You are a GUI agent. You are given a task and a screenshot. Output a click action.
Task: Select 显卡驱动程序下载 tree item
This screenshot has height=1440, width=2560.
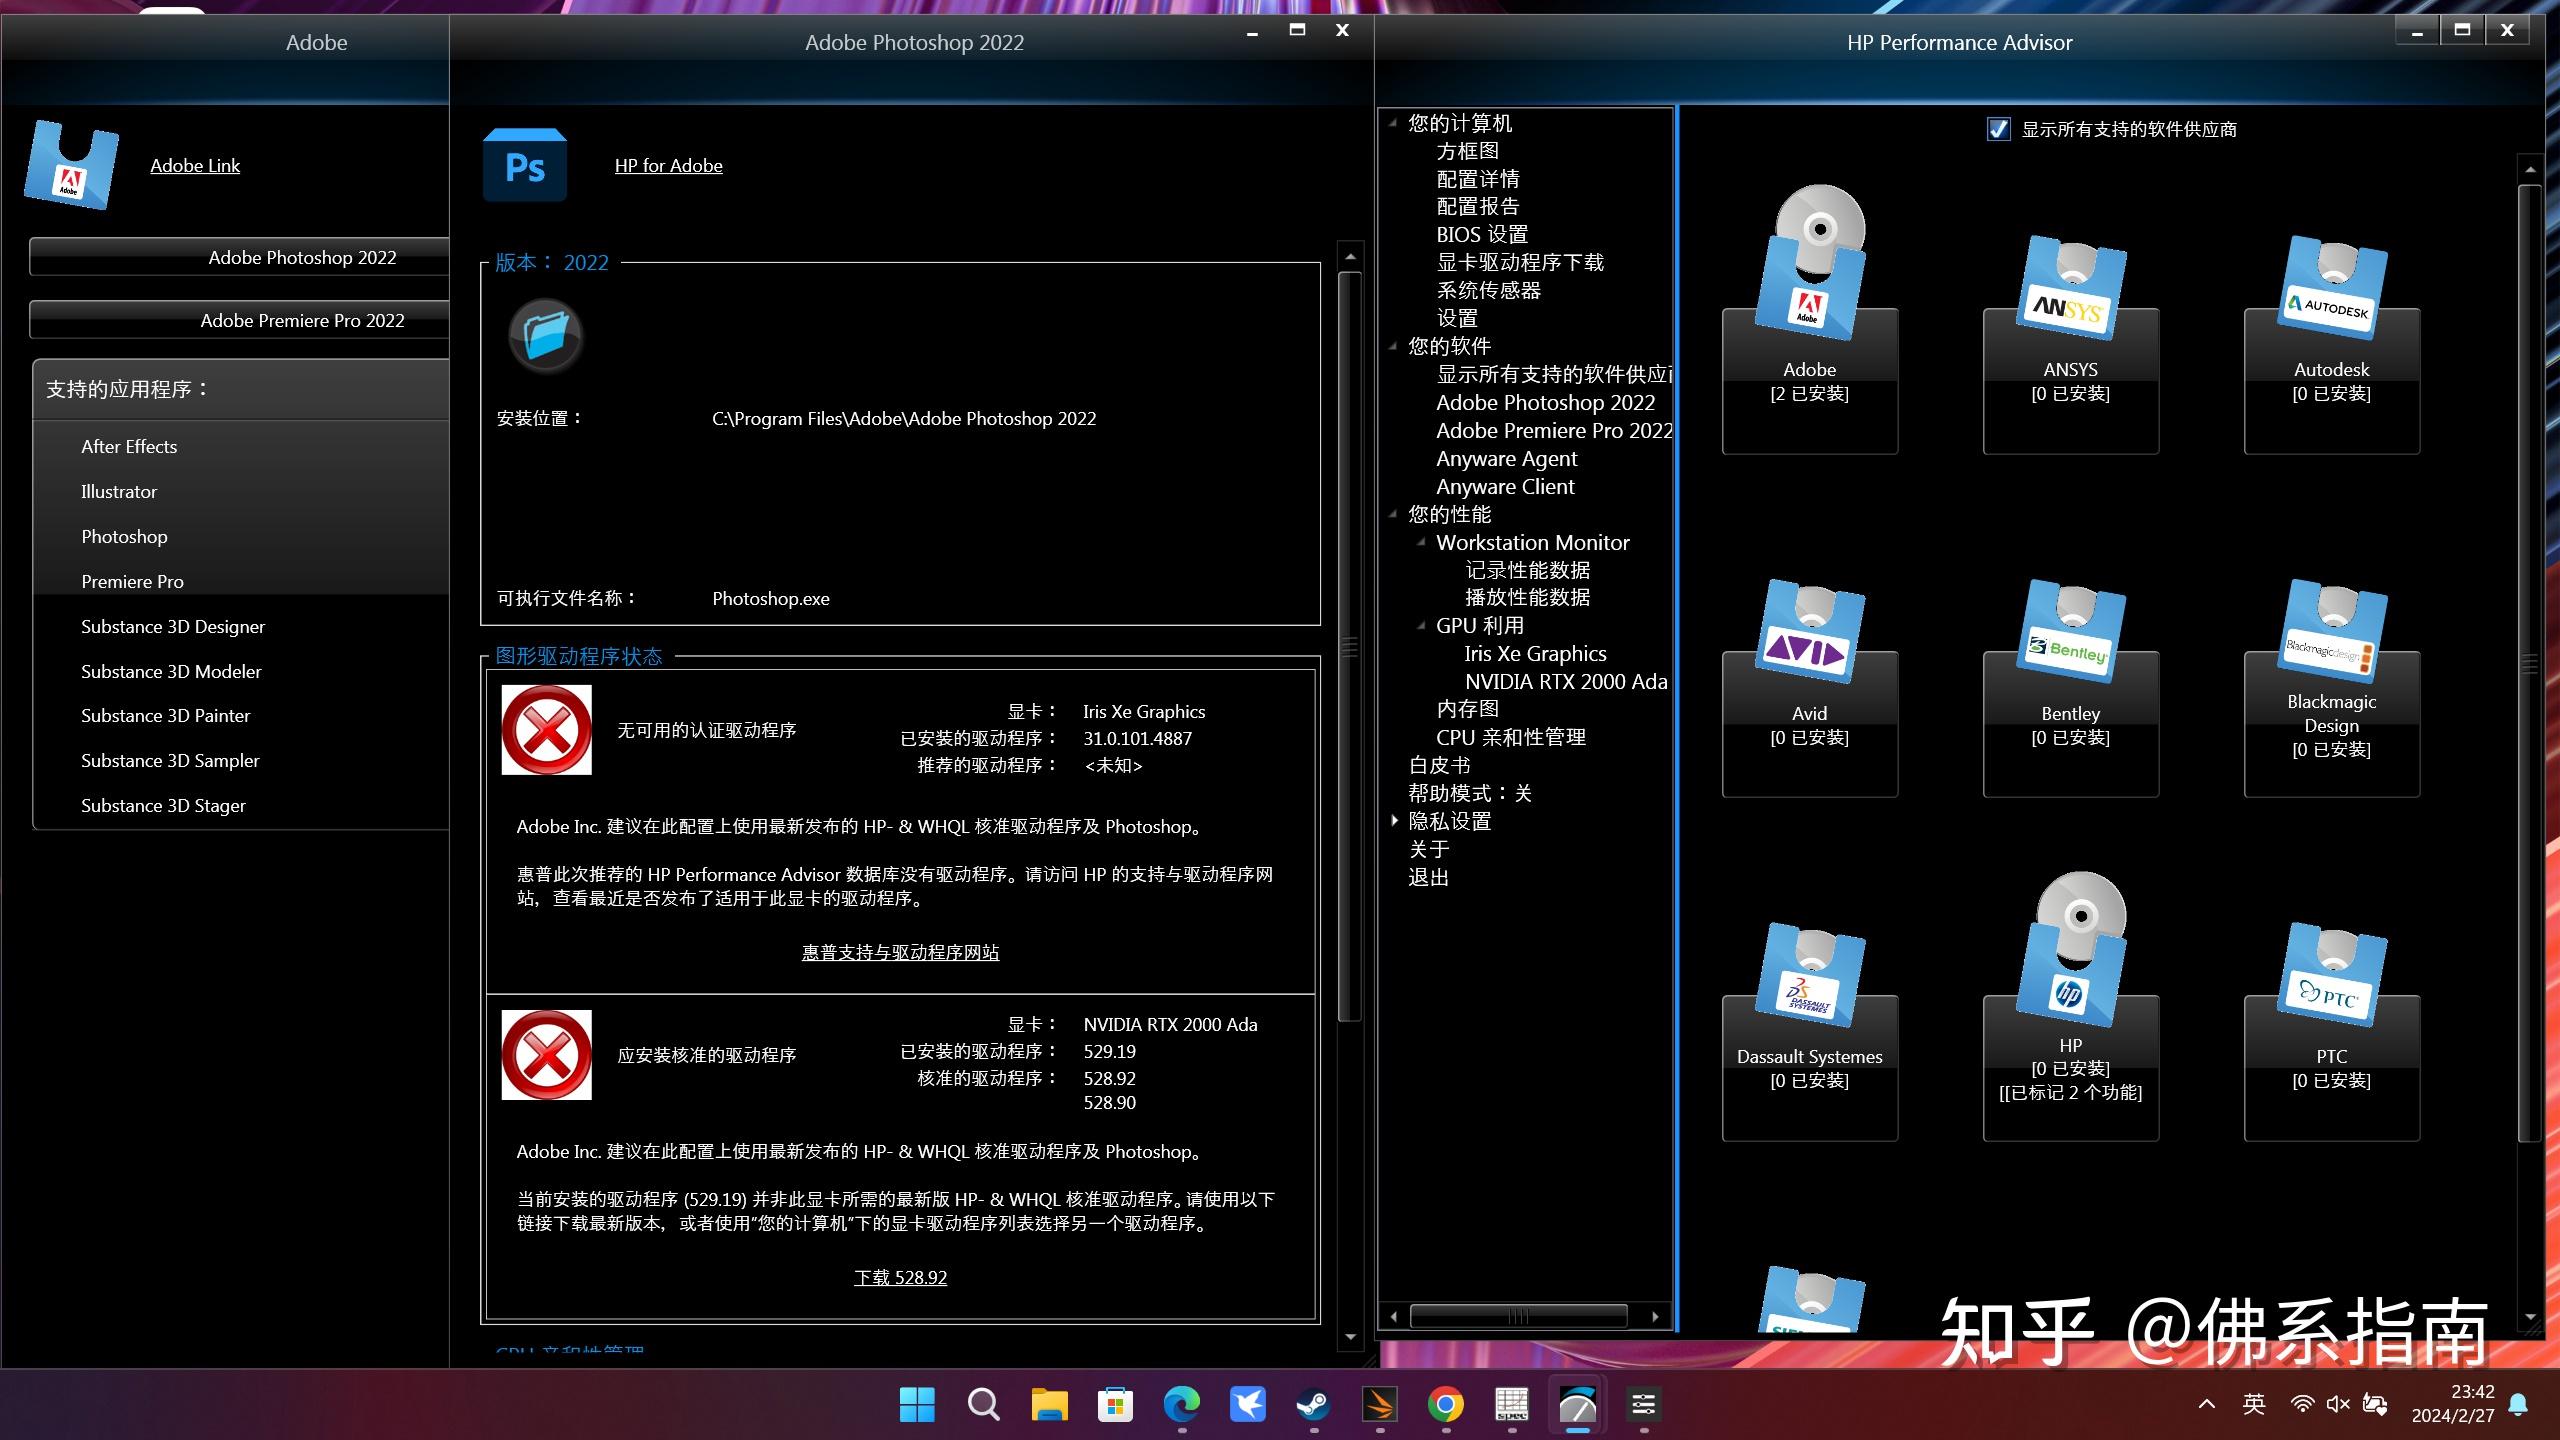[1519, 262]
